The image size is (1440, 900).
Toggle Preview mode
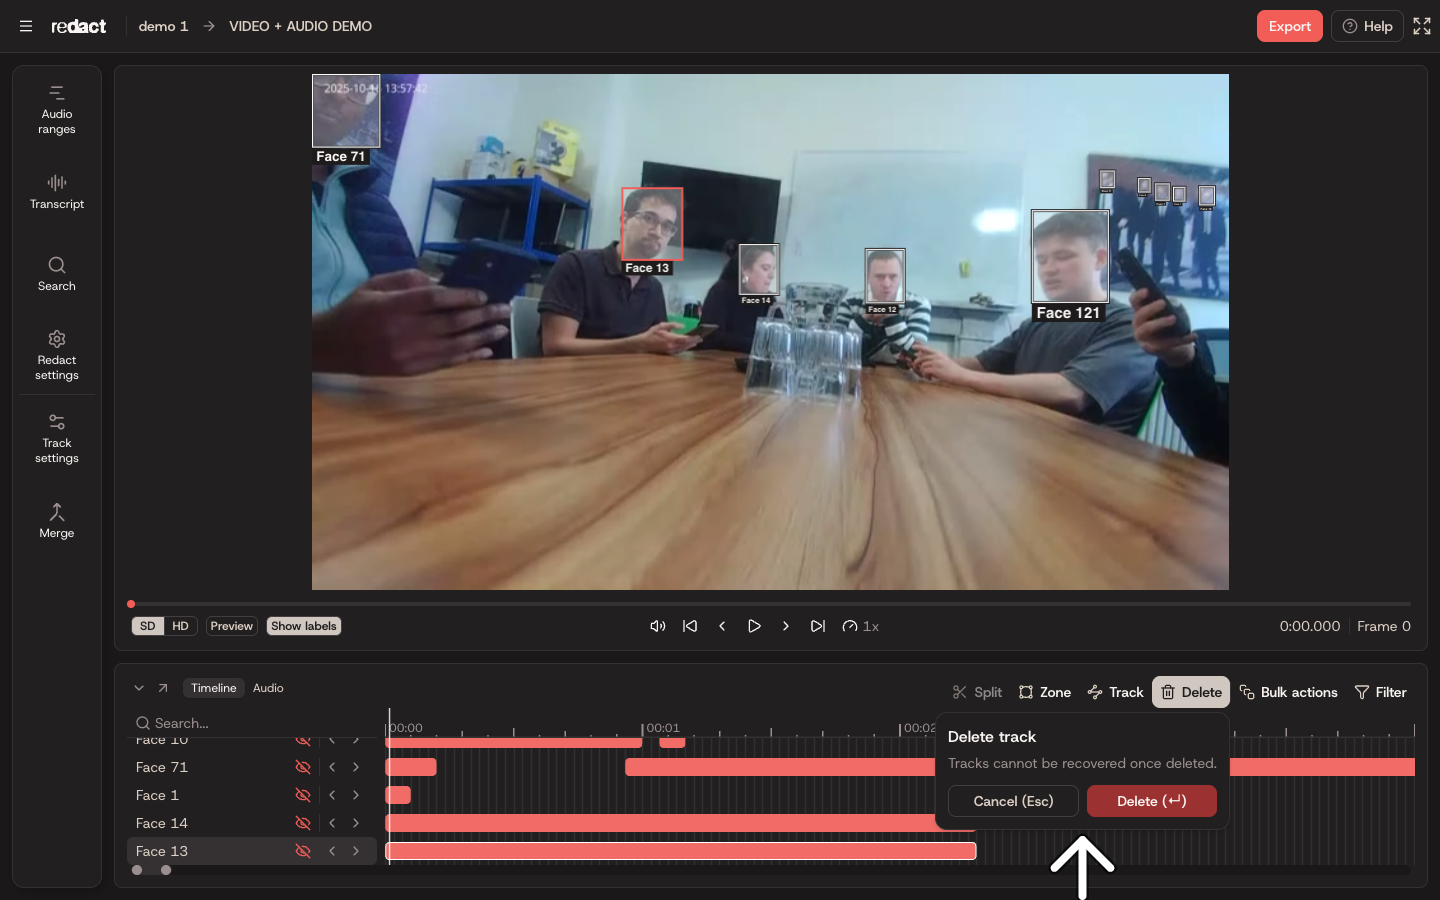232,626
